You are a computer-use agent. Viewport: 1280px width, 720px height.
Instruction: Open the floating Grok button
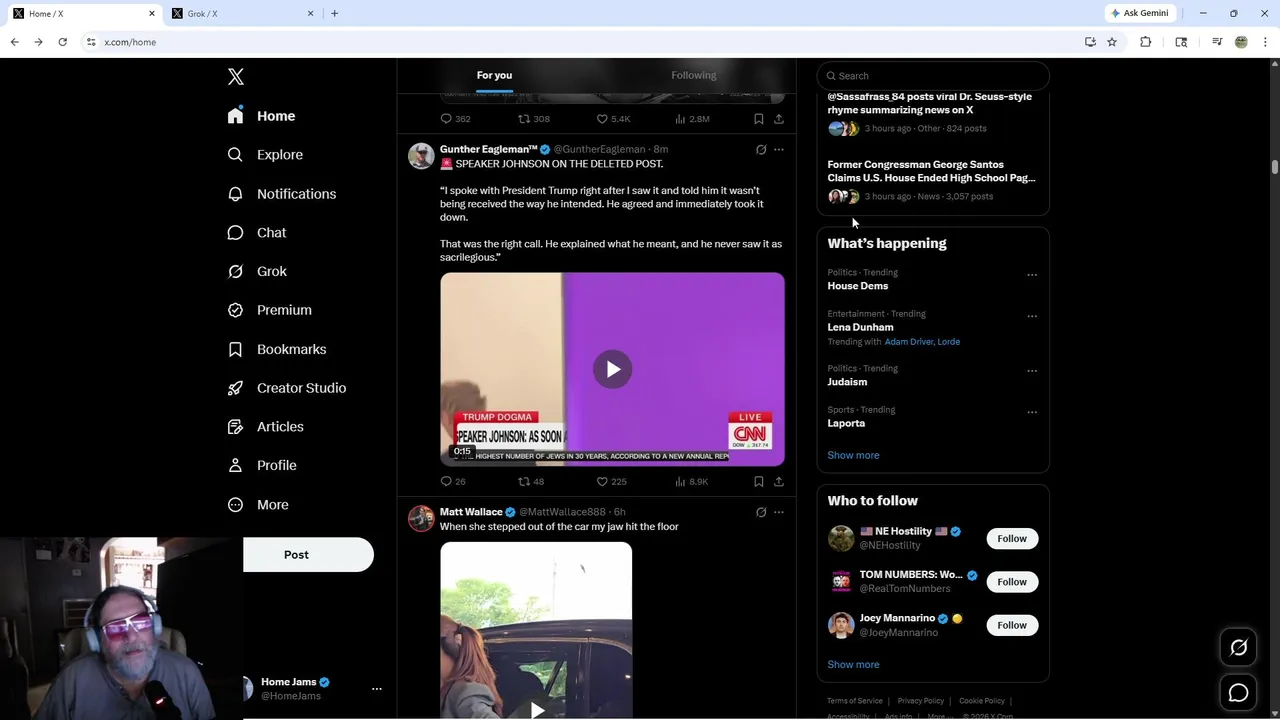pyautogui.click(x=1238, y=648)
